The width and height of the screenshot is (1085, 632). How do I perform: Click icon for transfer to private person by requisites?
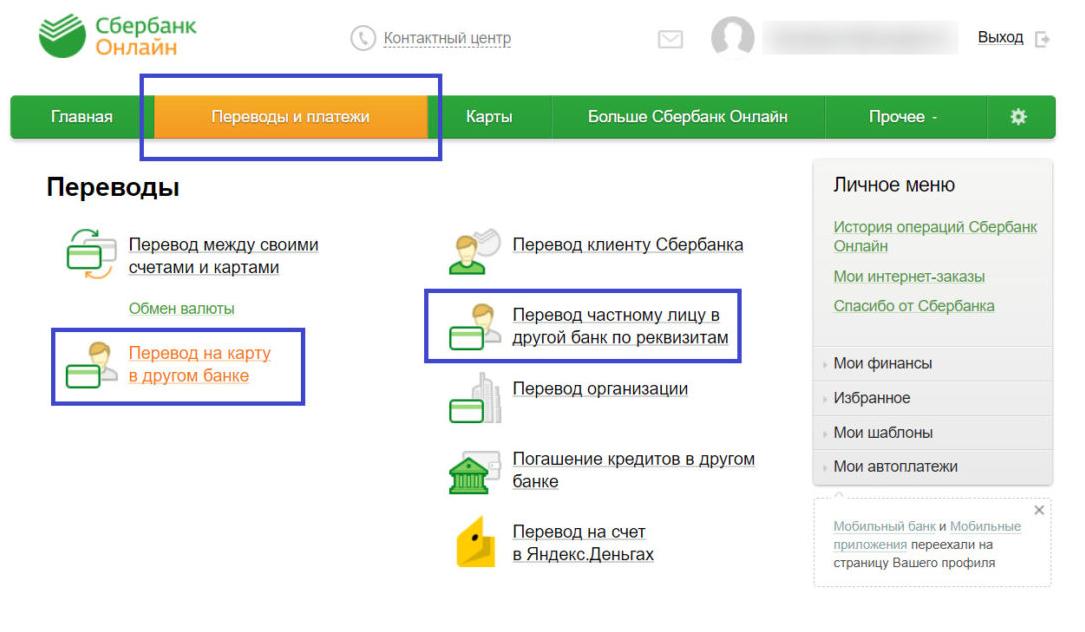tap(474, 325)
